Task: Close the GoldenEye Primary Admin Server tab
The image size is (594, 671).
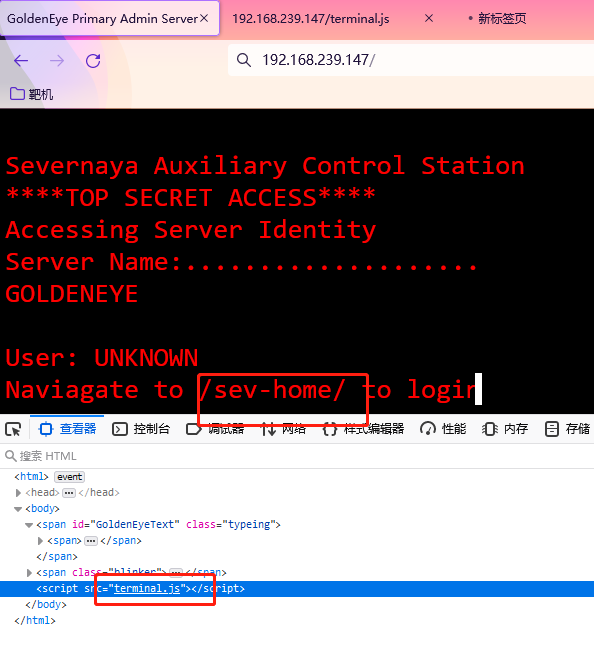Action: click(204, 18)
